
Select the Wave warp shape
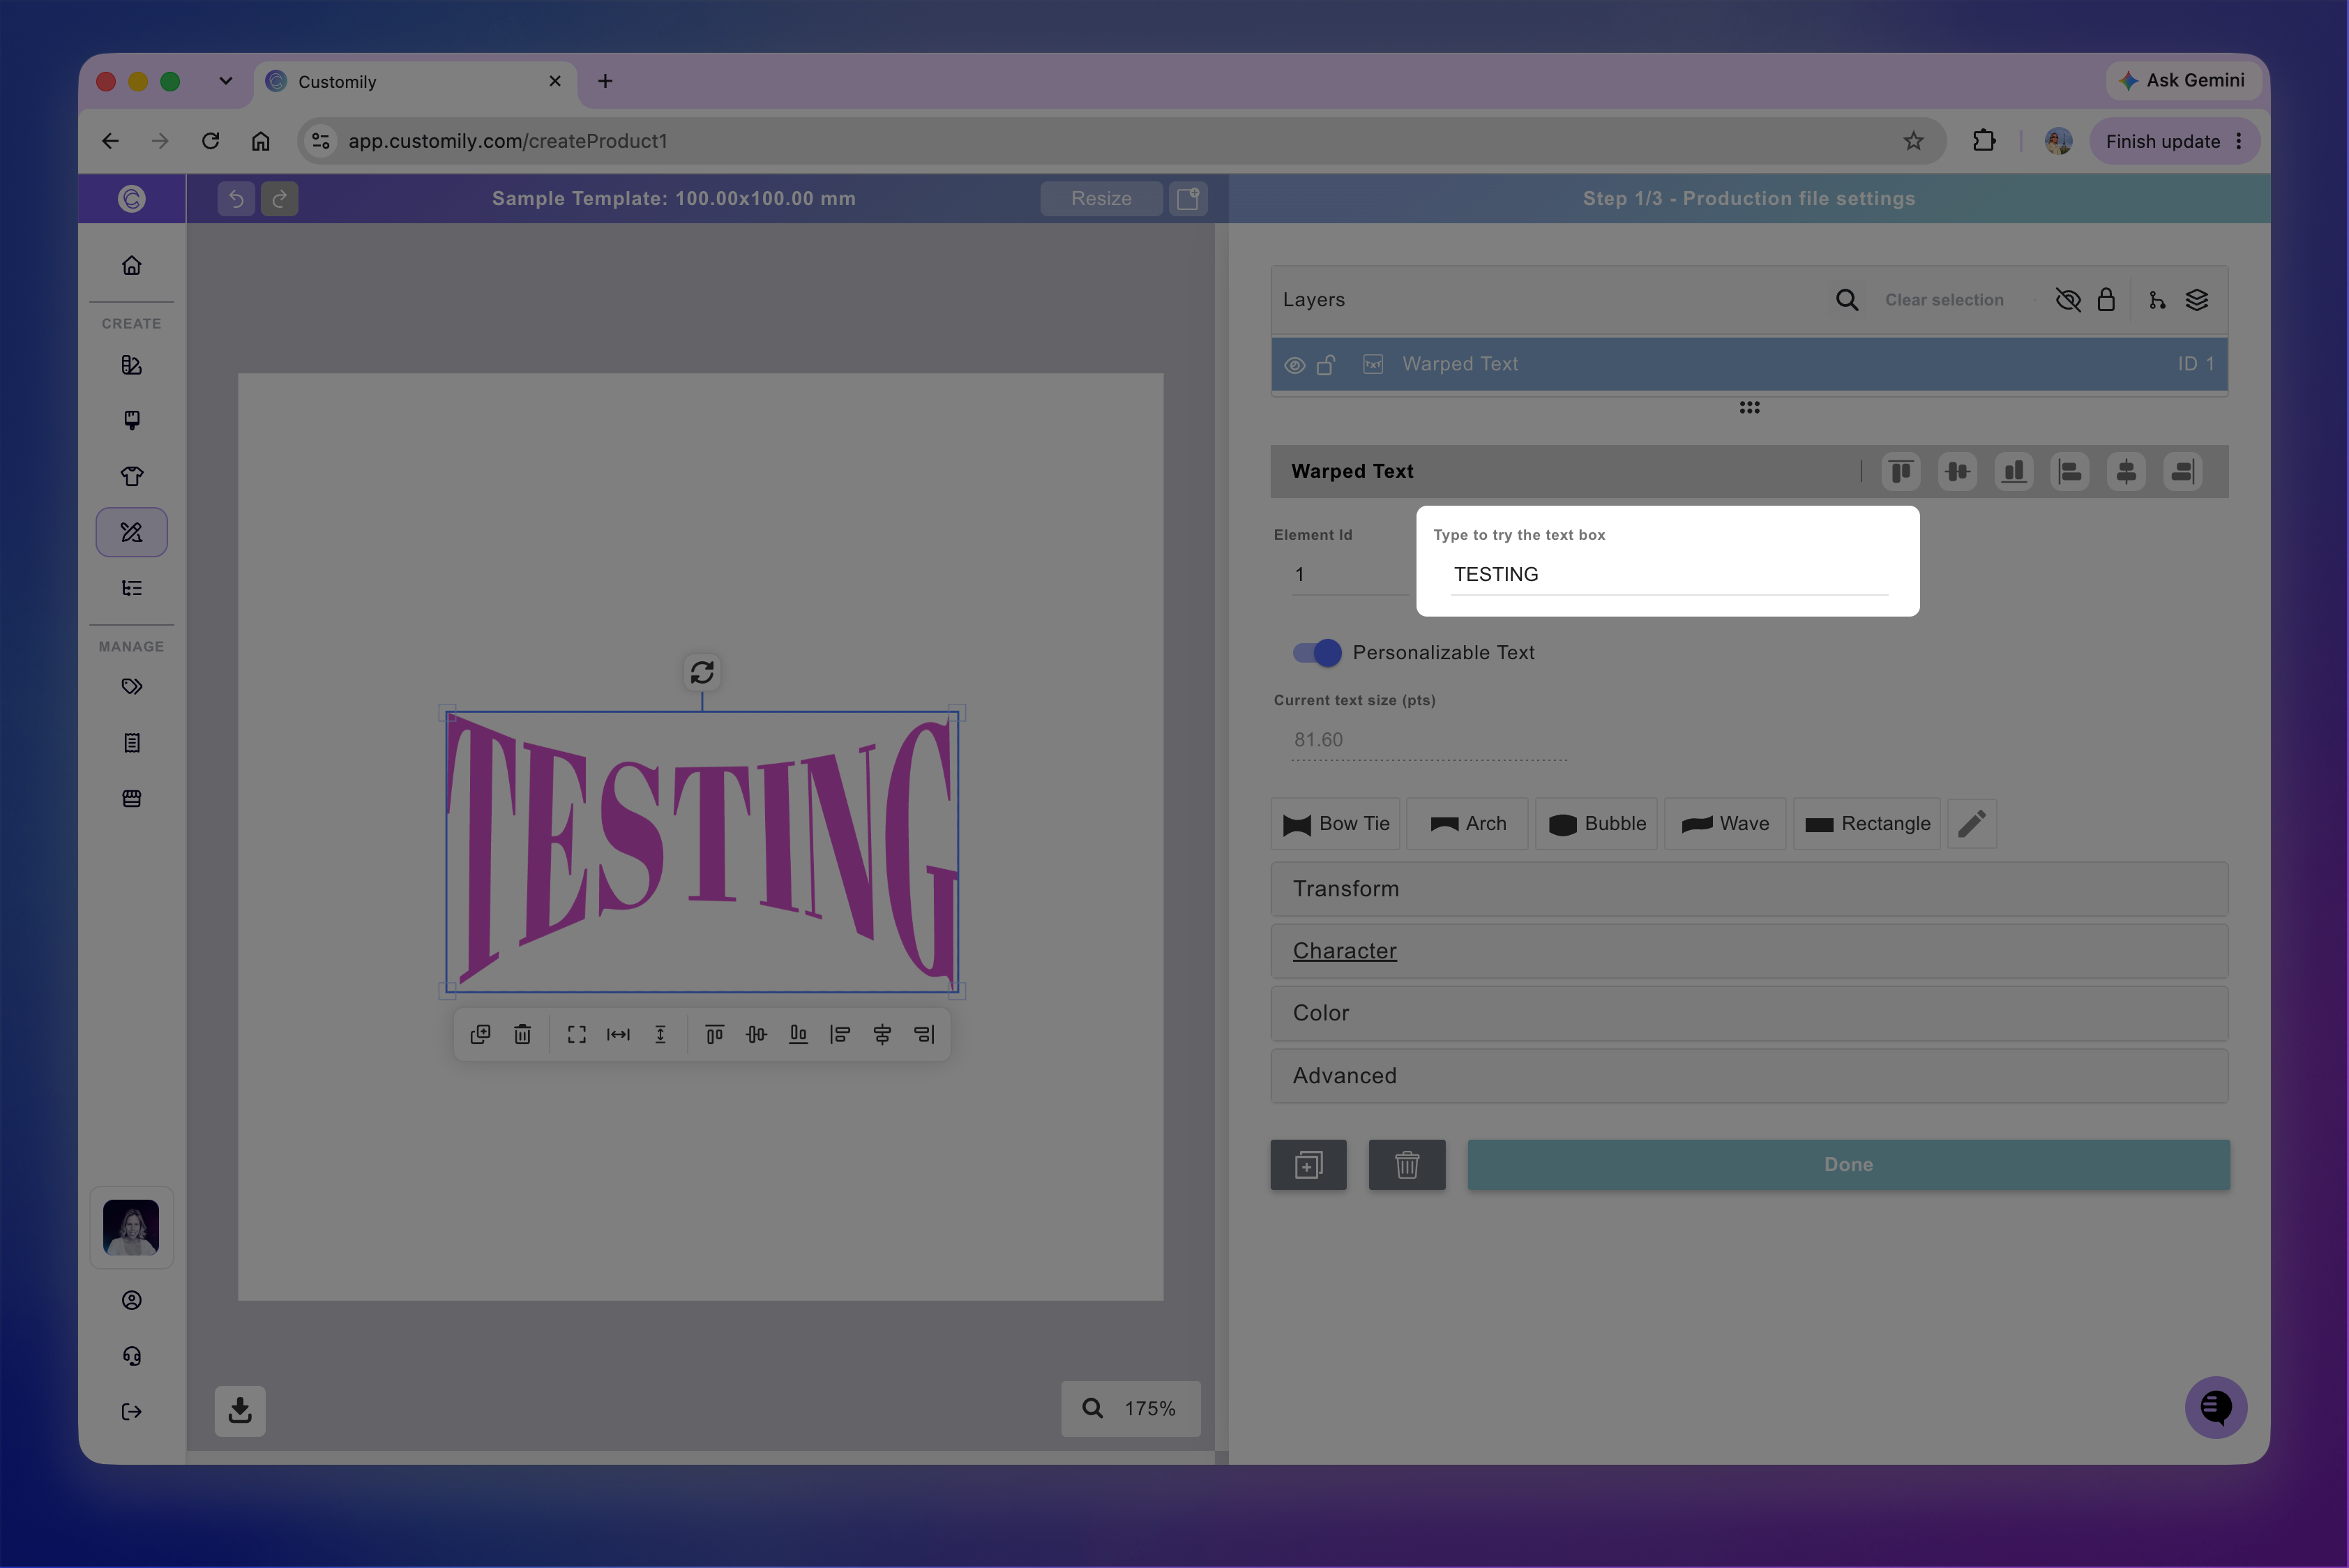coord(1725,824)
